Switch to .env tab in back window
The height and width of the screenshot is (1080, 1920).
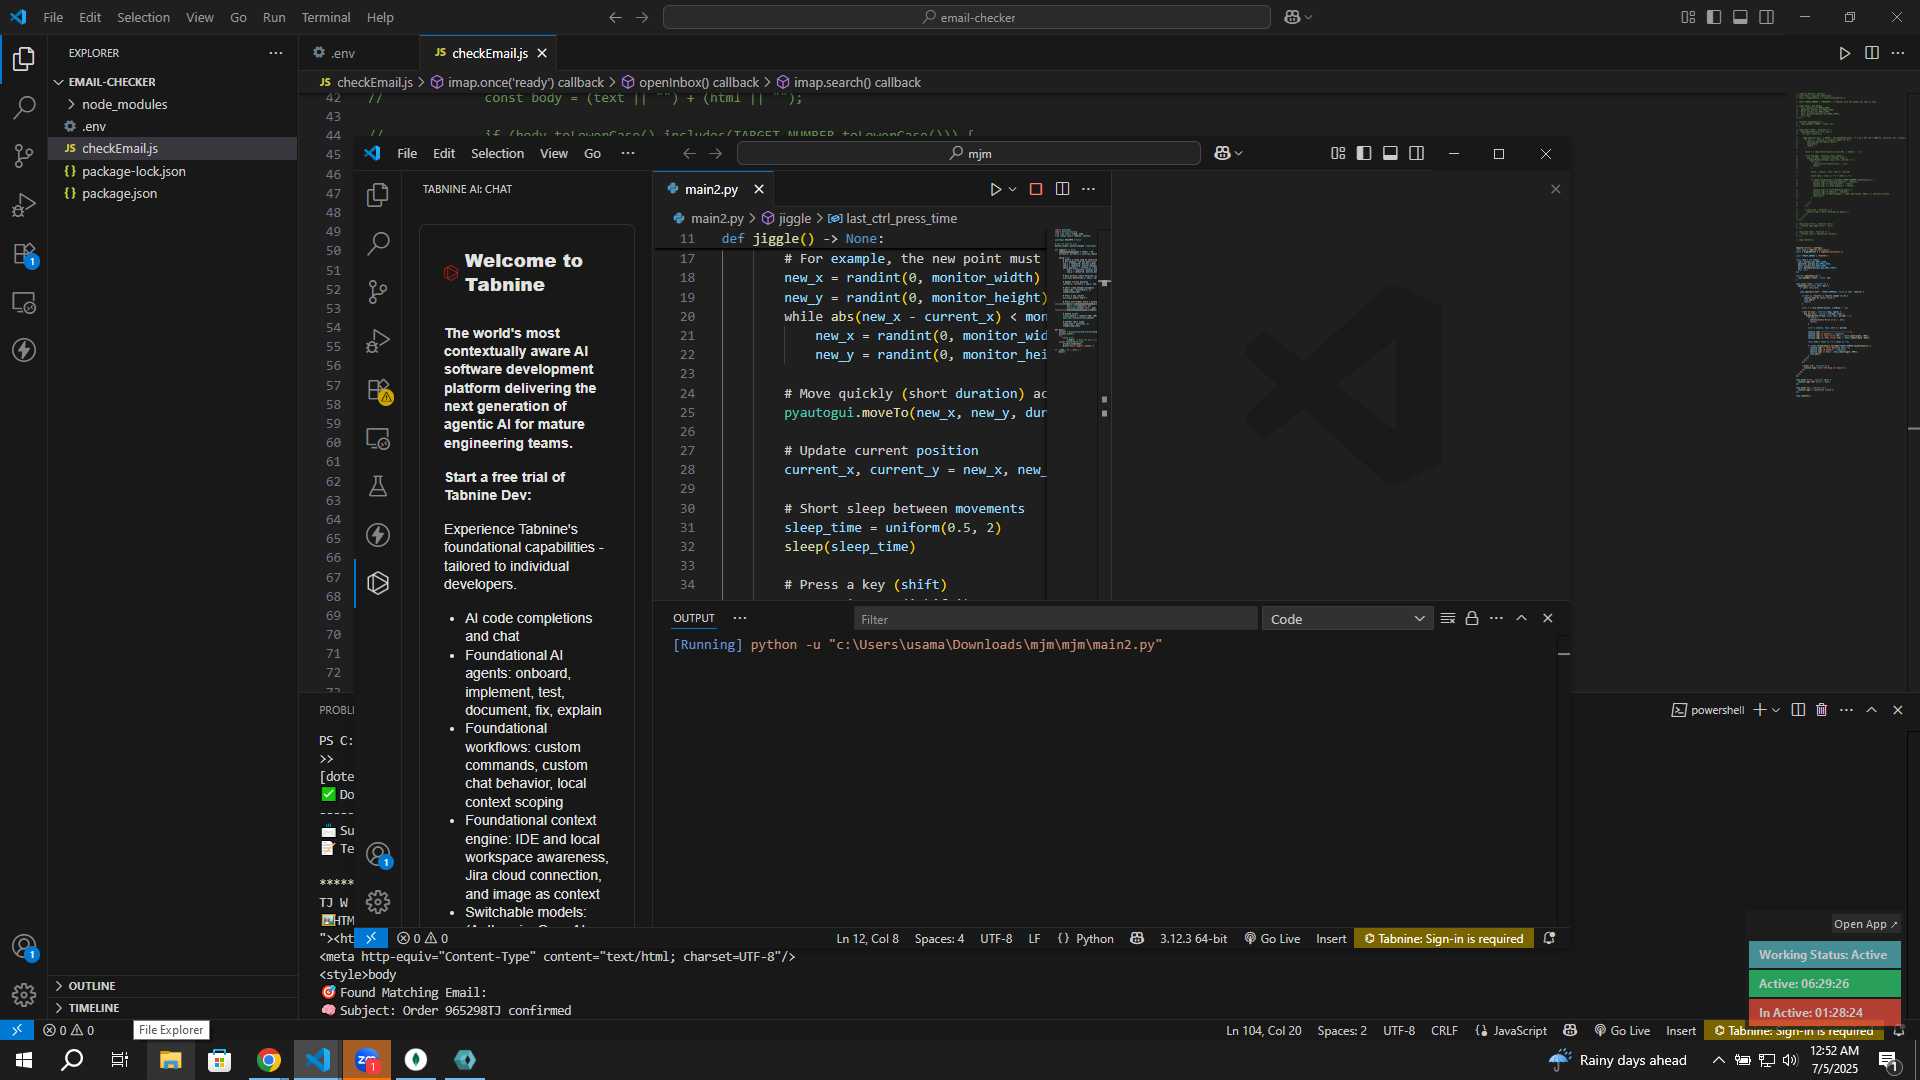point(343,53)
